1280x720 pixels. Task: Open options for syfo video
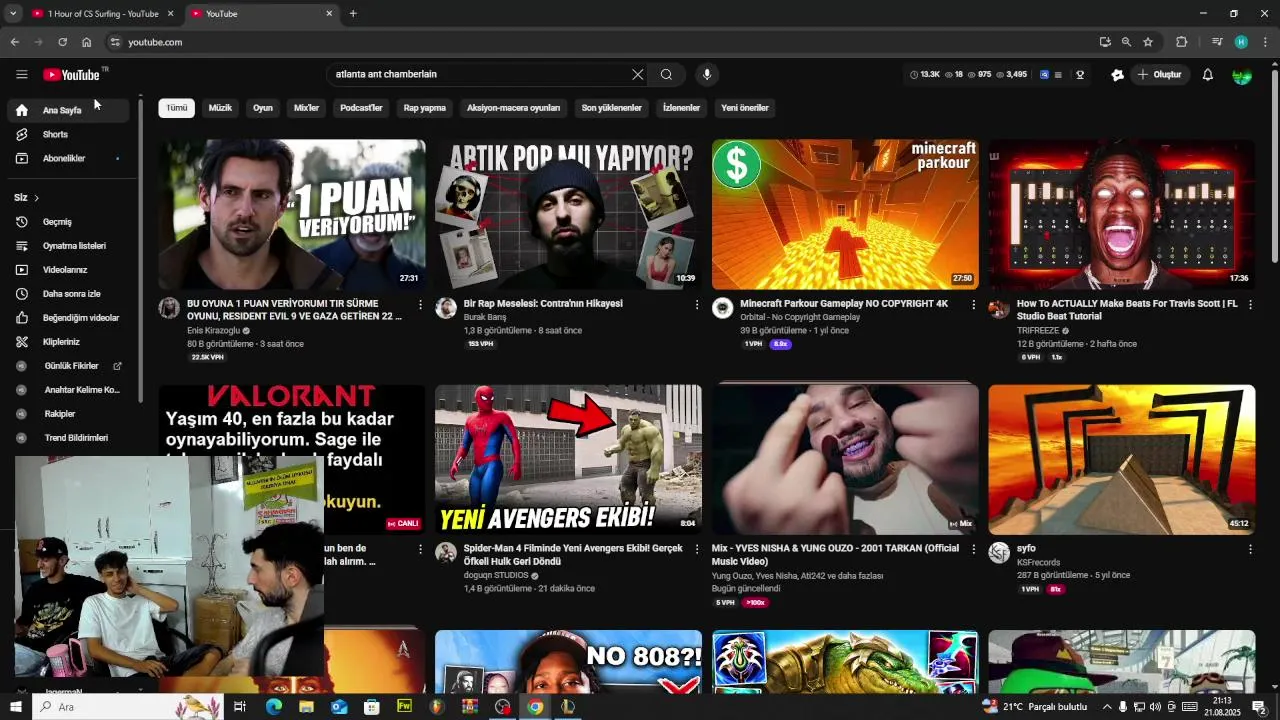click(x=1250, y=549)
